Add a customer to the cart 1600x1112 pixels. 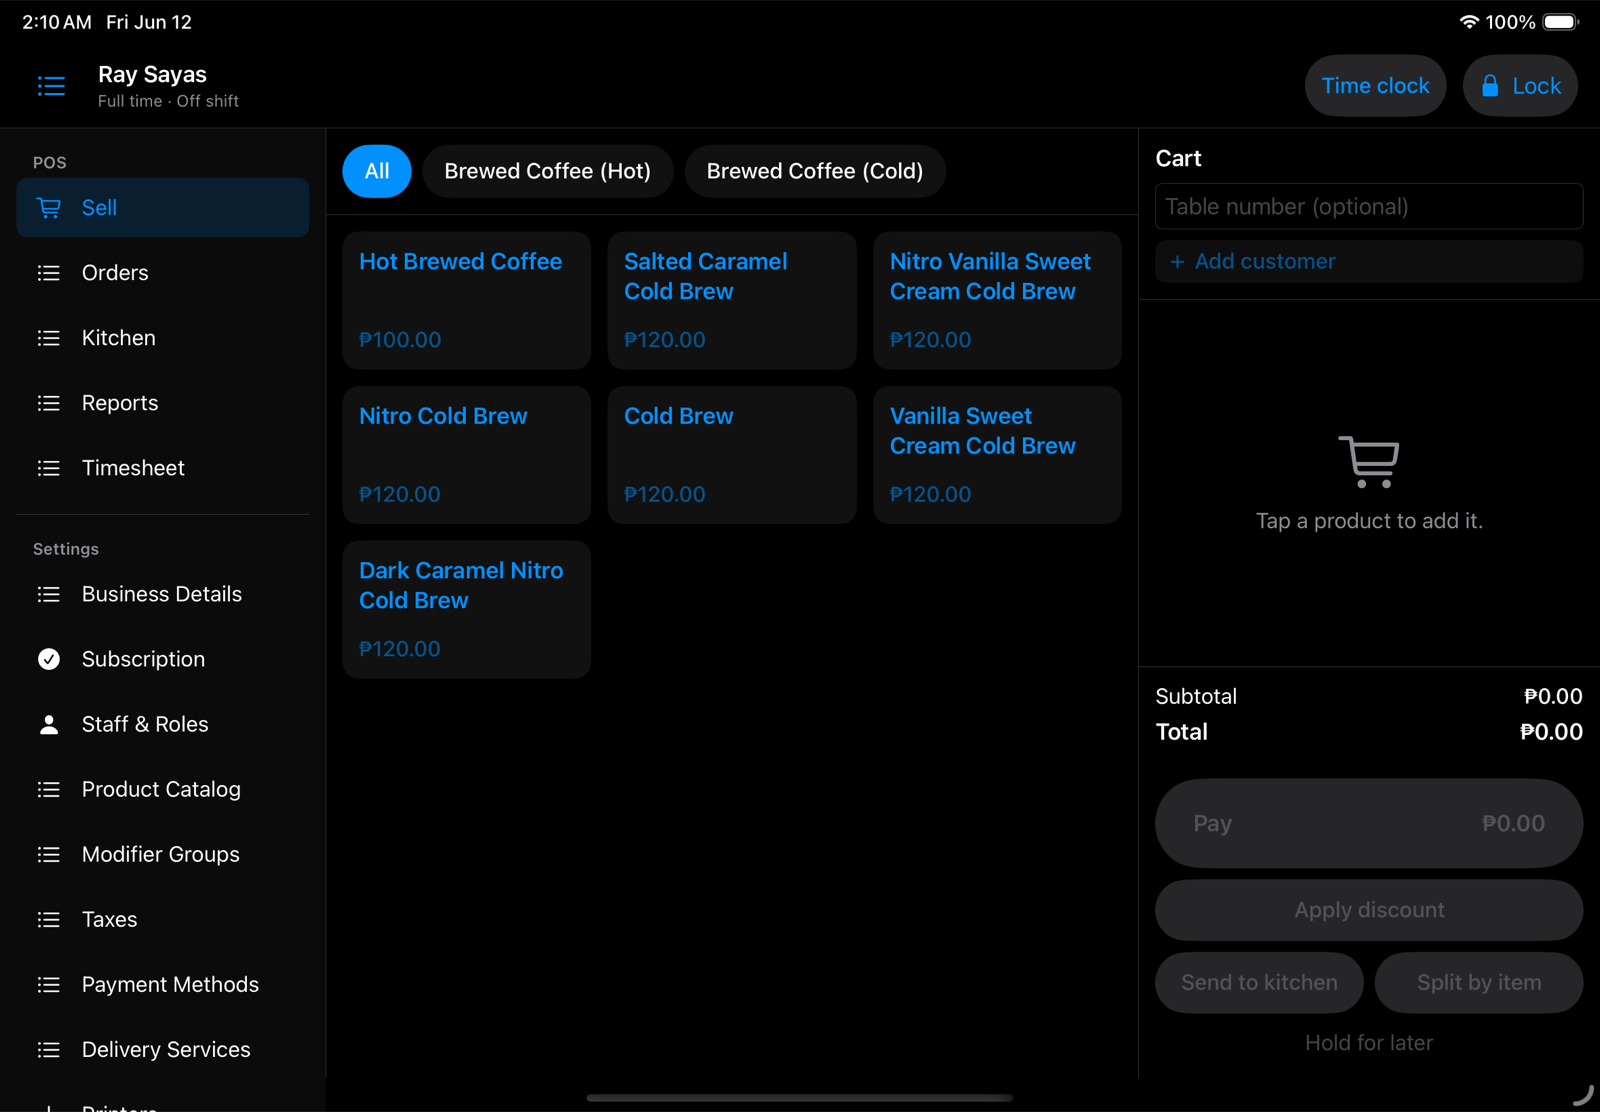(x=1369, y=261)
